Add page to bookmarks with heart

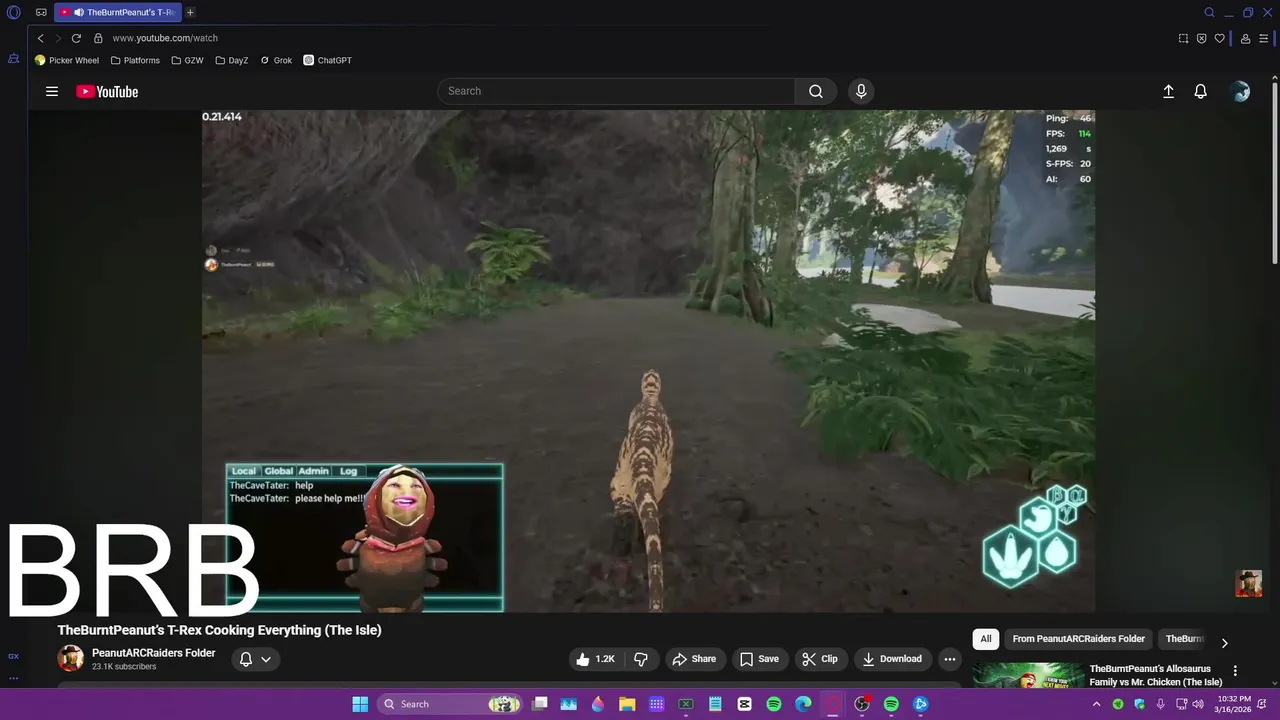[x=1220, y=38]
